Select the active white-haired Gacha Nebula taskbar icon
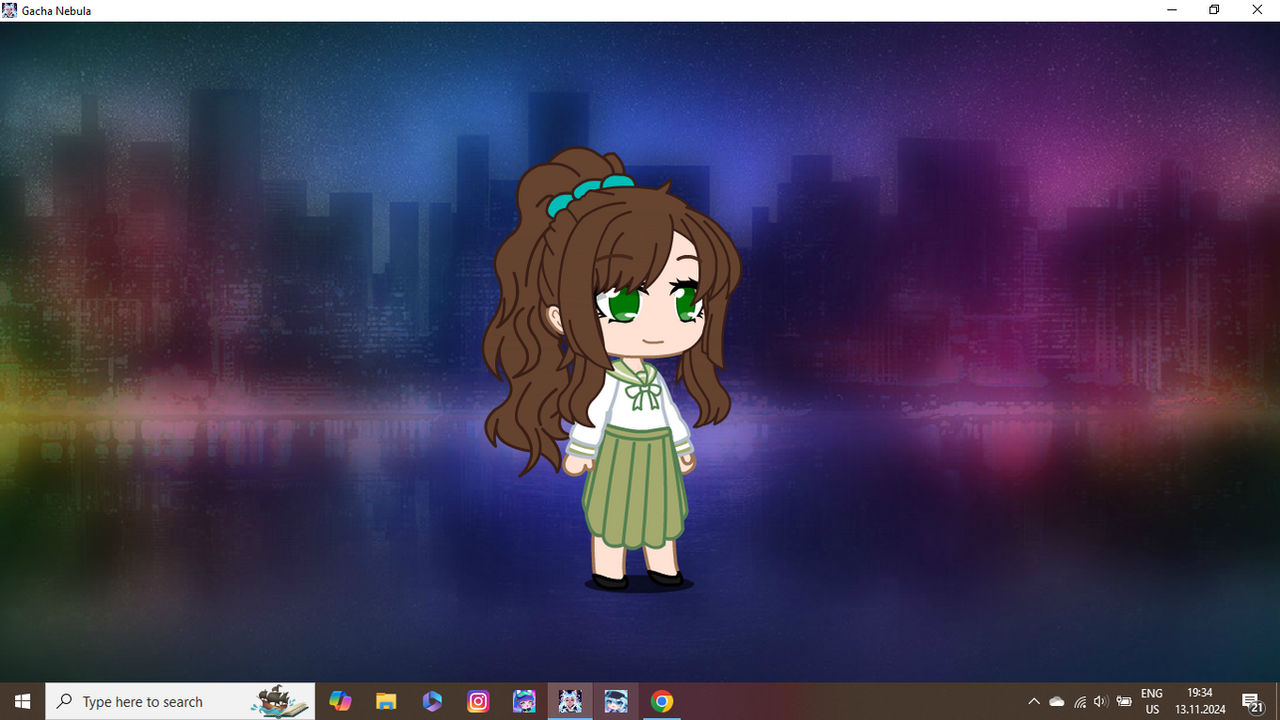Image resolution: width=1280 pixels, height=720 pixels. (x=570, y=701)
